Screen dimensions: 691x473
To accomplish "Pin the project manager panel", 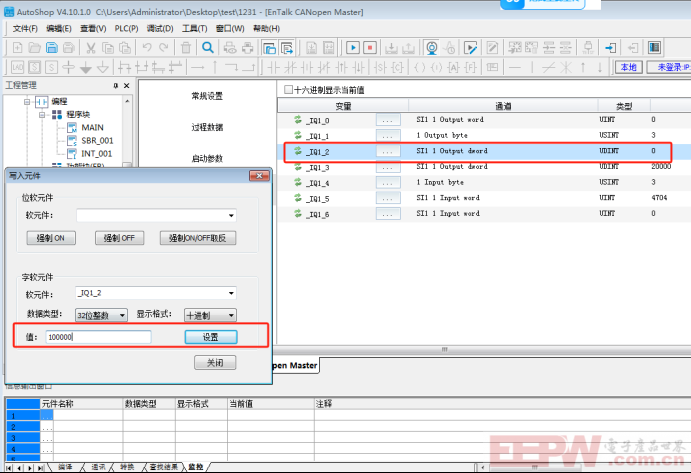I will pos(115,86).
